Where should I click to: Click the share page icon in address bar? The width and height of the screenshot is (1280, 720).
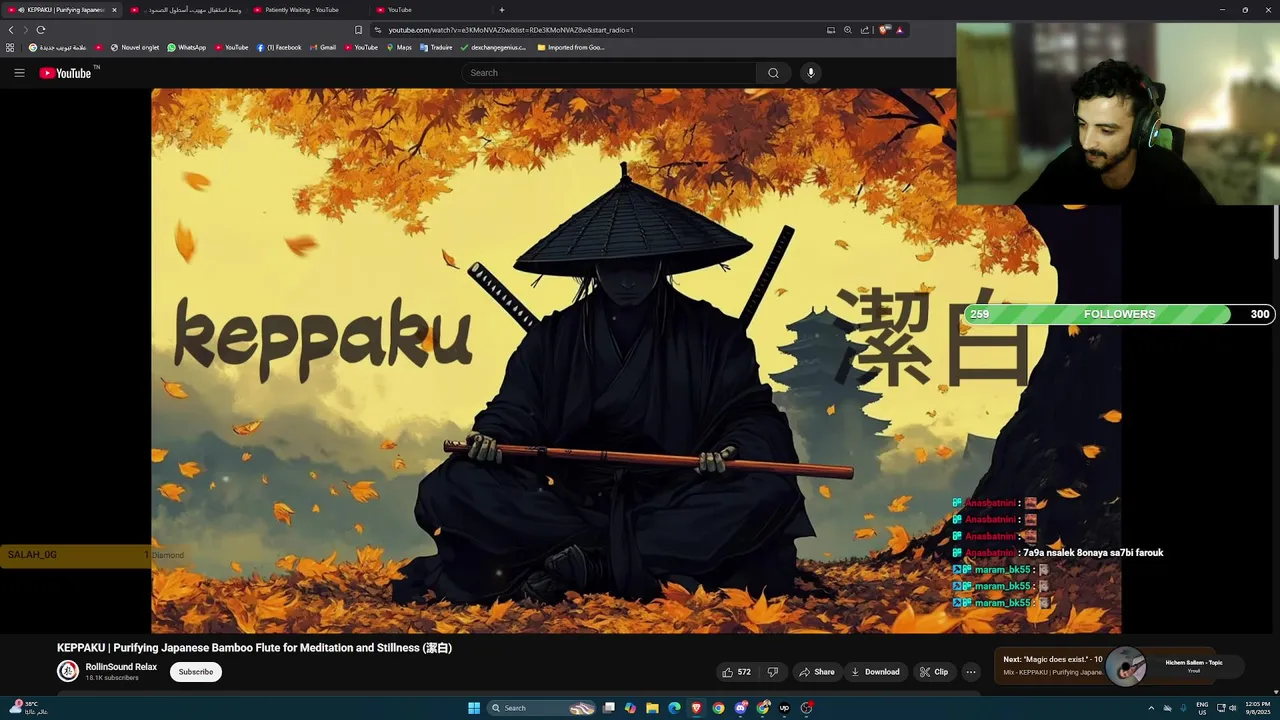tap(865, 30)
